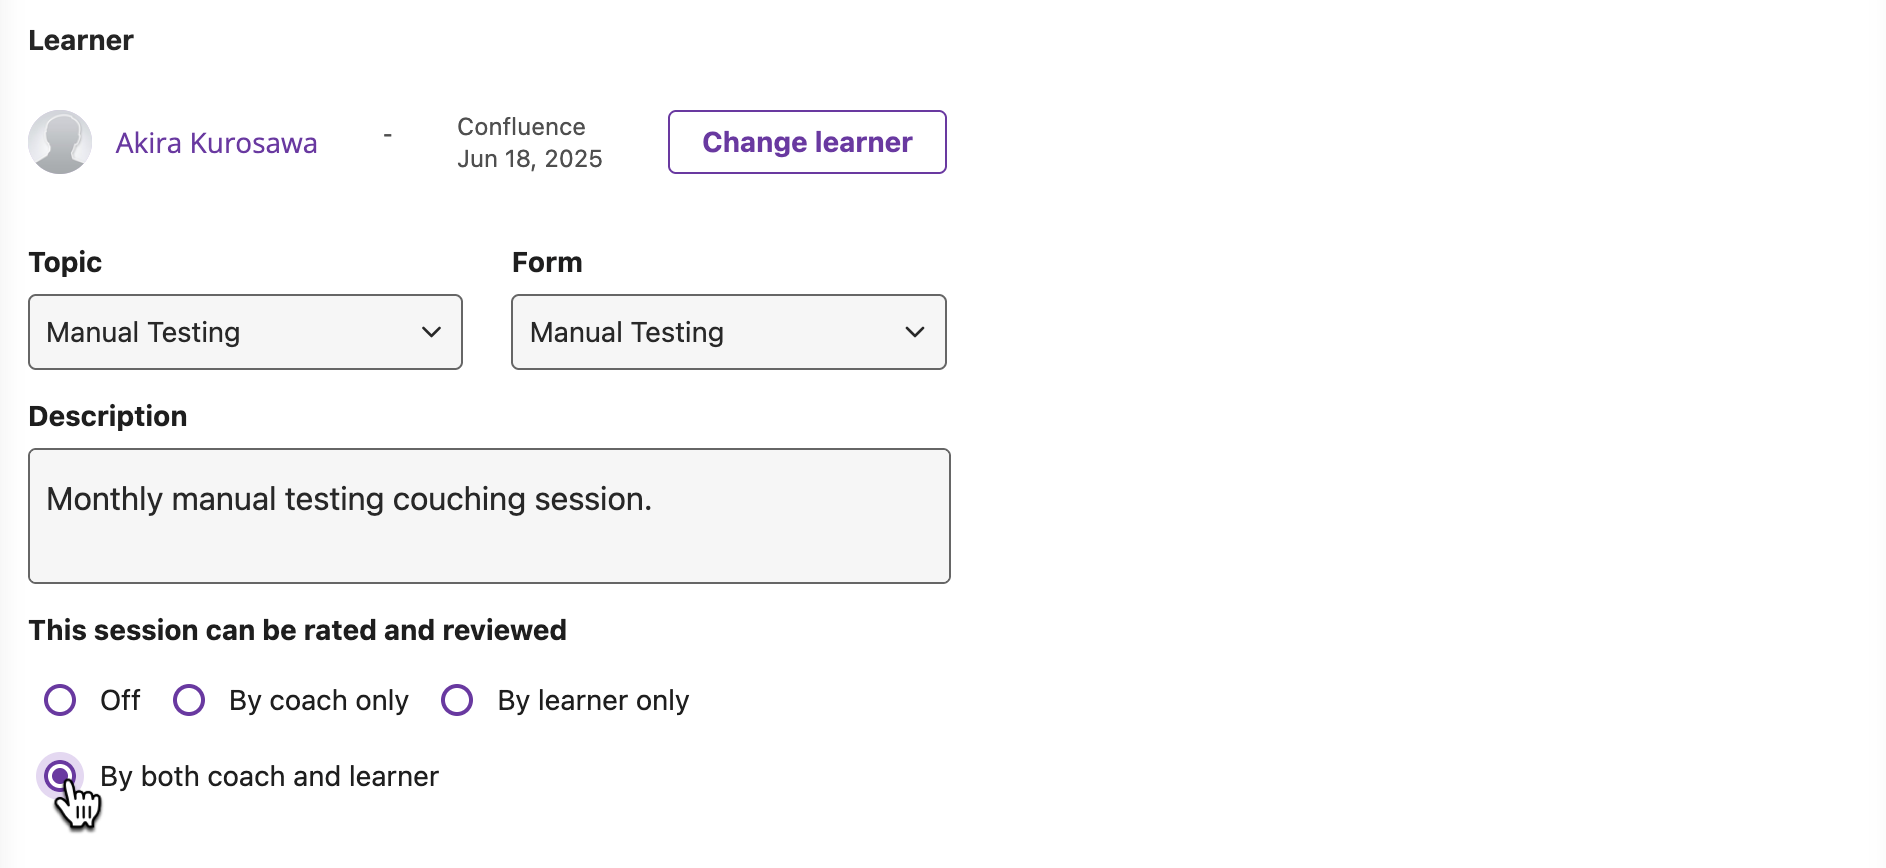Open the Akira Kurosawa profile link
Screen dimensions: 1886x868
(216, 143)
